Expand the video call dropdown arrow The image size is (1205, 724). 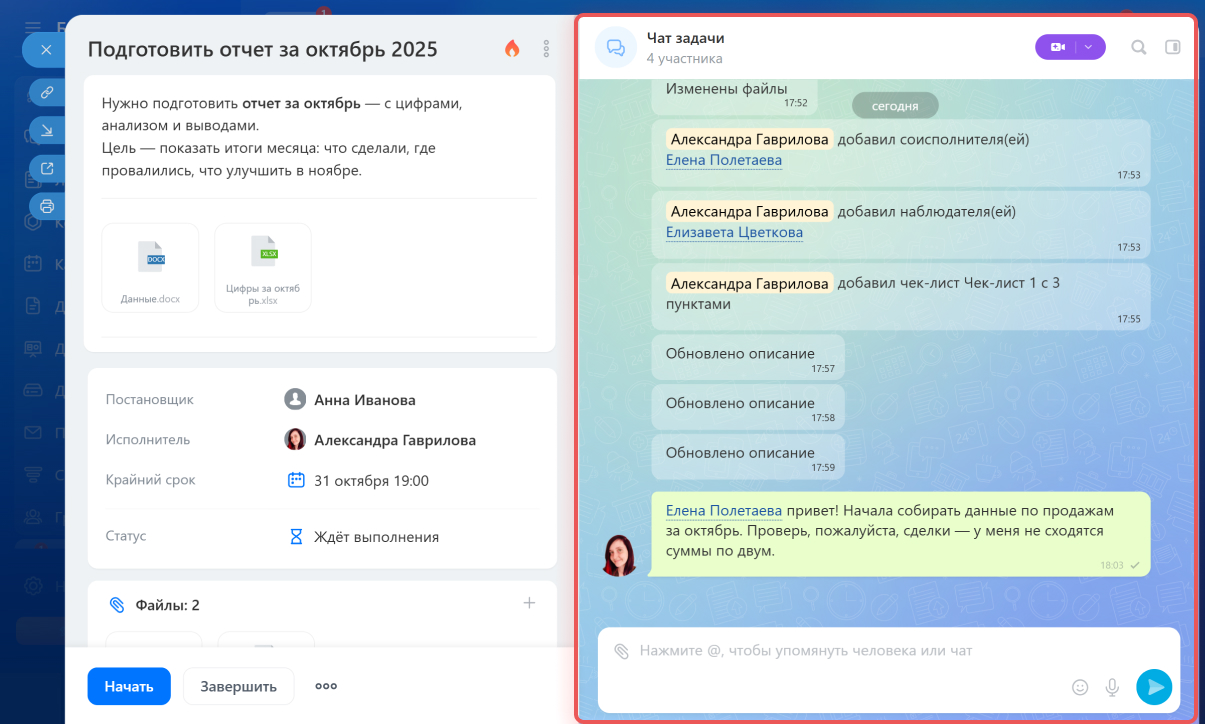pos(1089,47)
